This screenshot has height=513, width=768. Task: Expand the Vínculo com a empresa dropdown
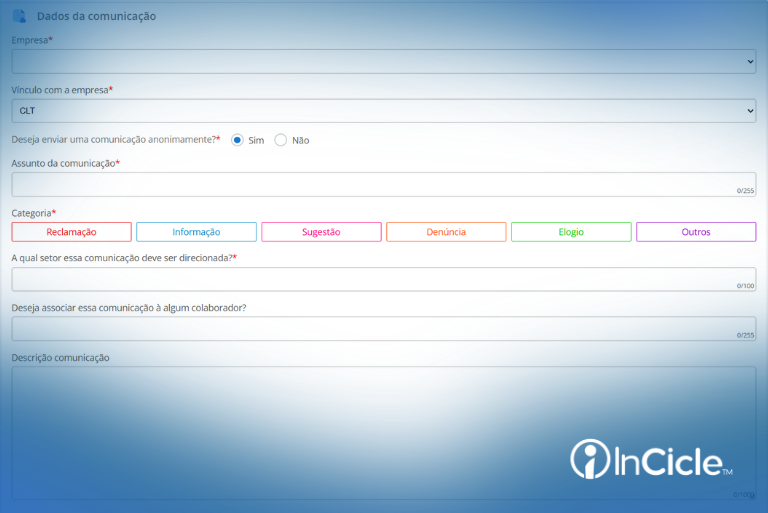383,111
